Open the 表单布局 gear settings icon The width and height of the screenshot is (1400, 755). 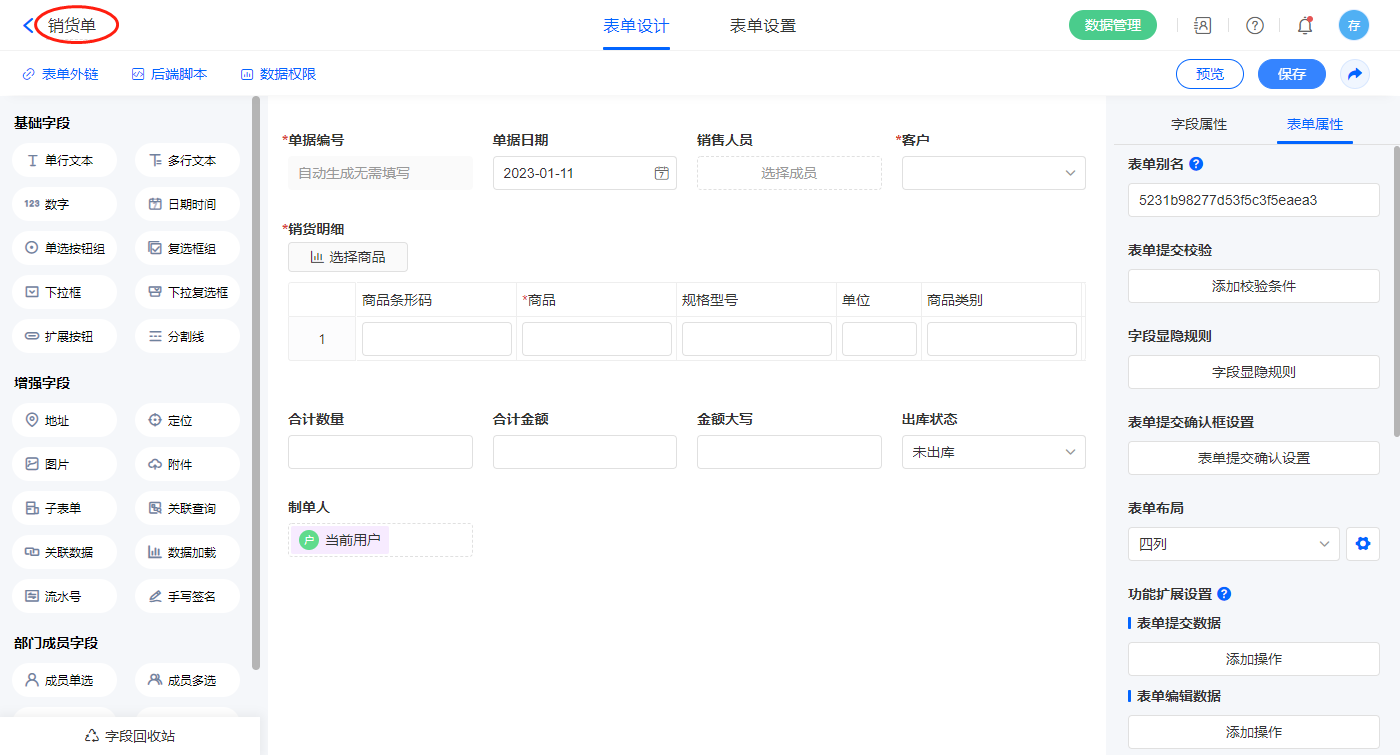(1361, 544)
